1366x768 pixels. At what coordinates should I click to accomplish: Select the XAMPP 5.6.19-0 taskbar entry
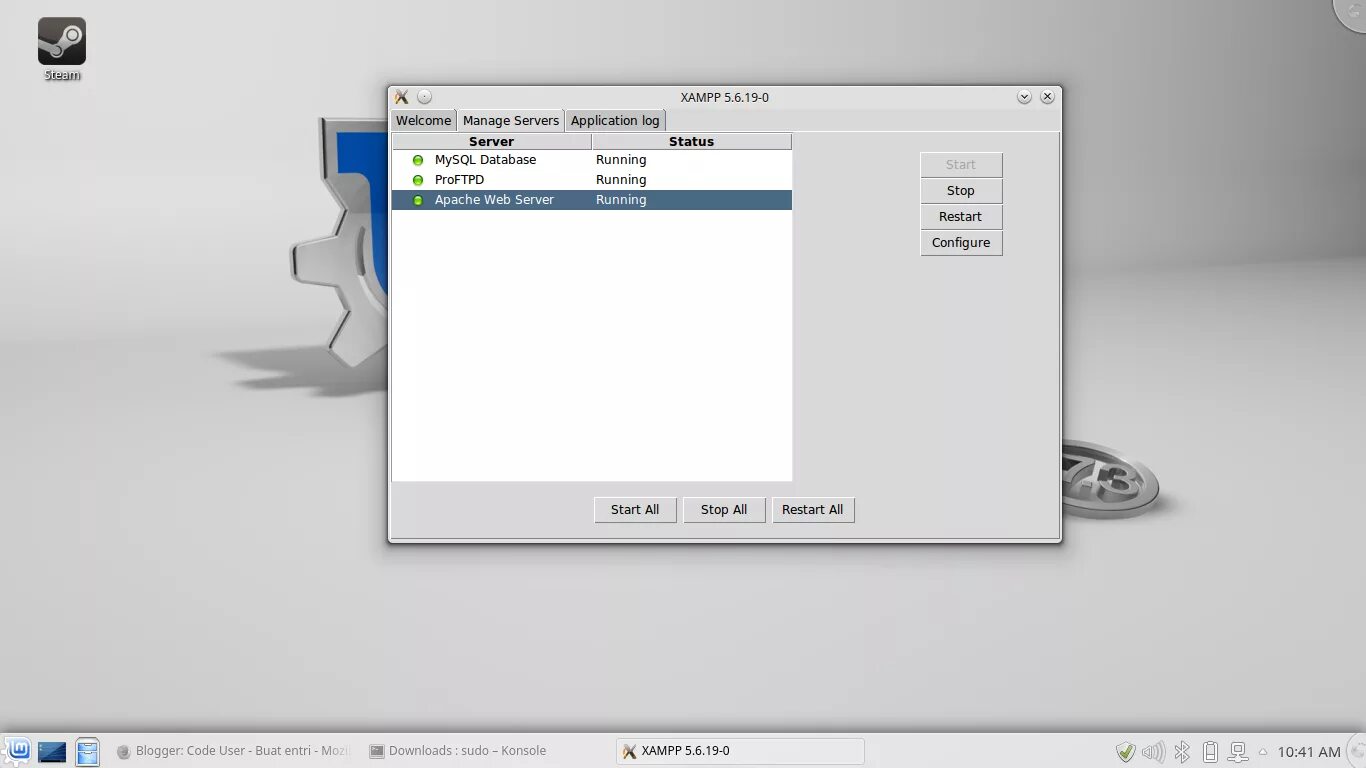[740, 751]
